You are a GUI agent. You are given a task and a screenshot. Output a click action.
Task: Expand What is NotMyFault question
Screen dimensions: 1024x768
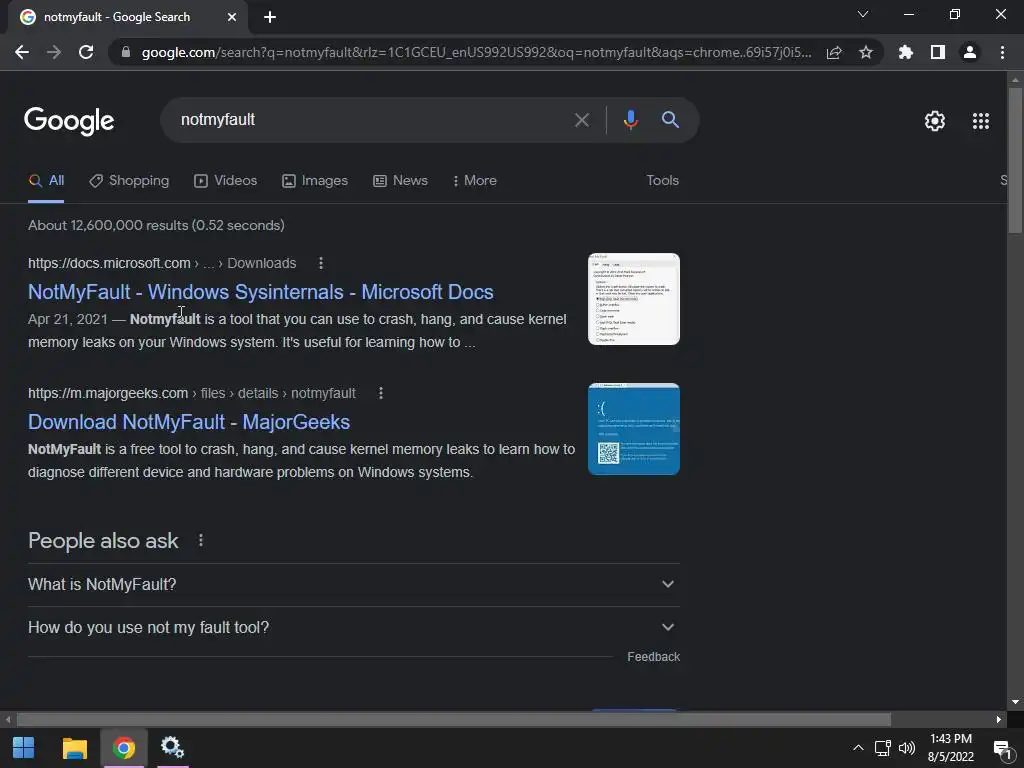coord(353,584)
